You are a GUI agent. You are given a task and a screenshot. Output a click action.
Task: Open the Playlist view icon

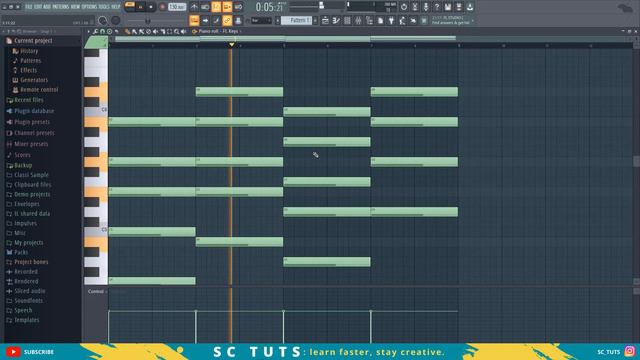(325, 20)
